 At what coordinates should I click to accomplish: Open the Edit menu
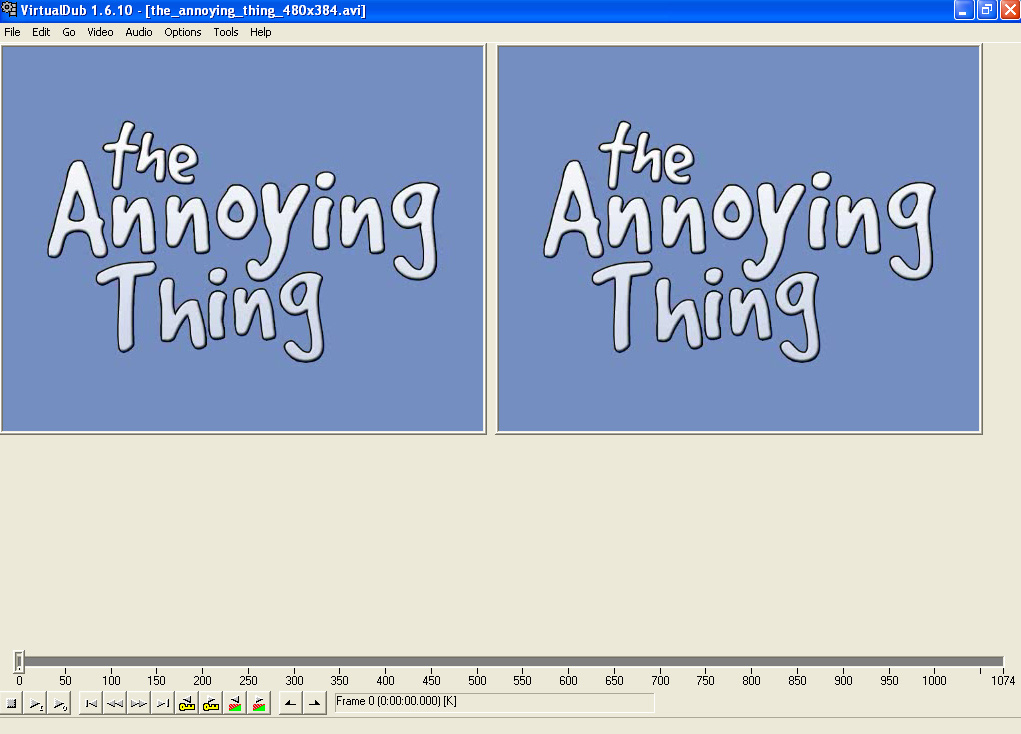pyautogui.click(x=41, y=32)
